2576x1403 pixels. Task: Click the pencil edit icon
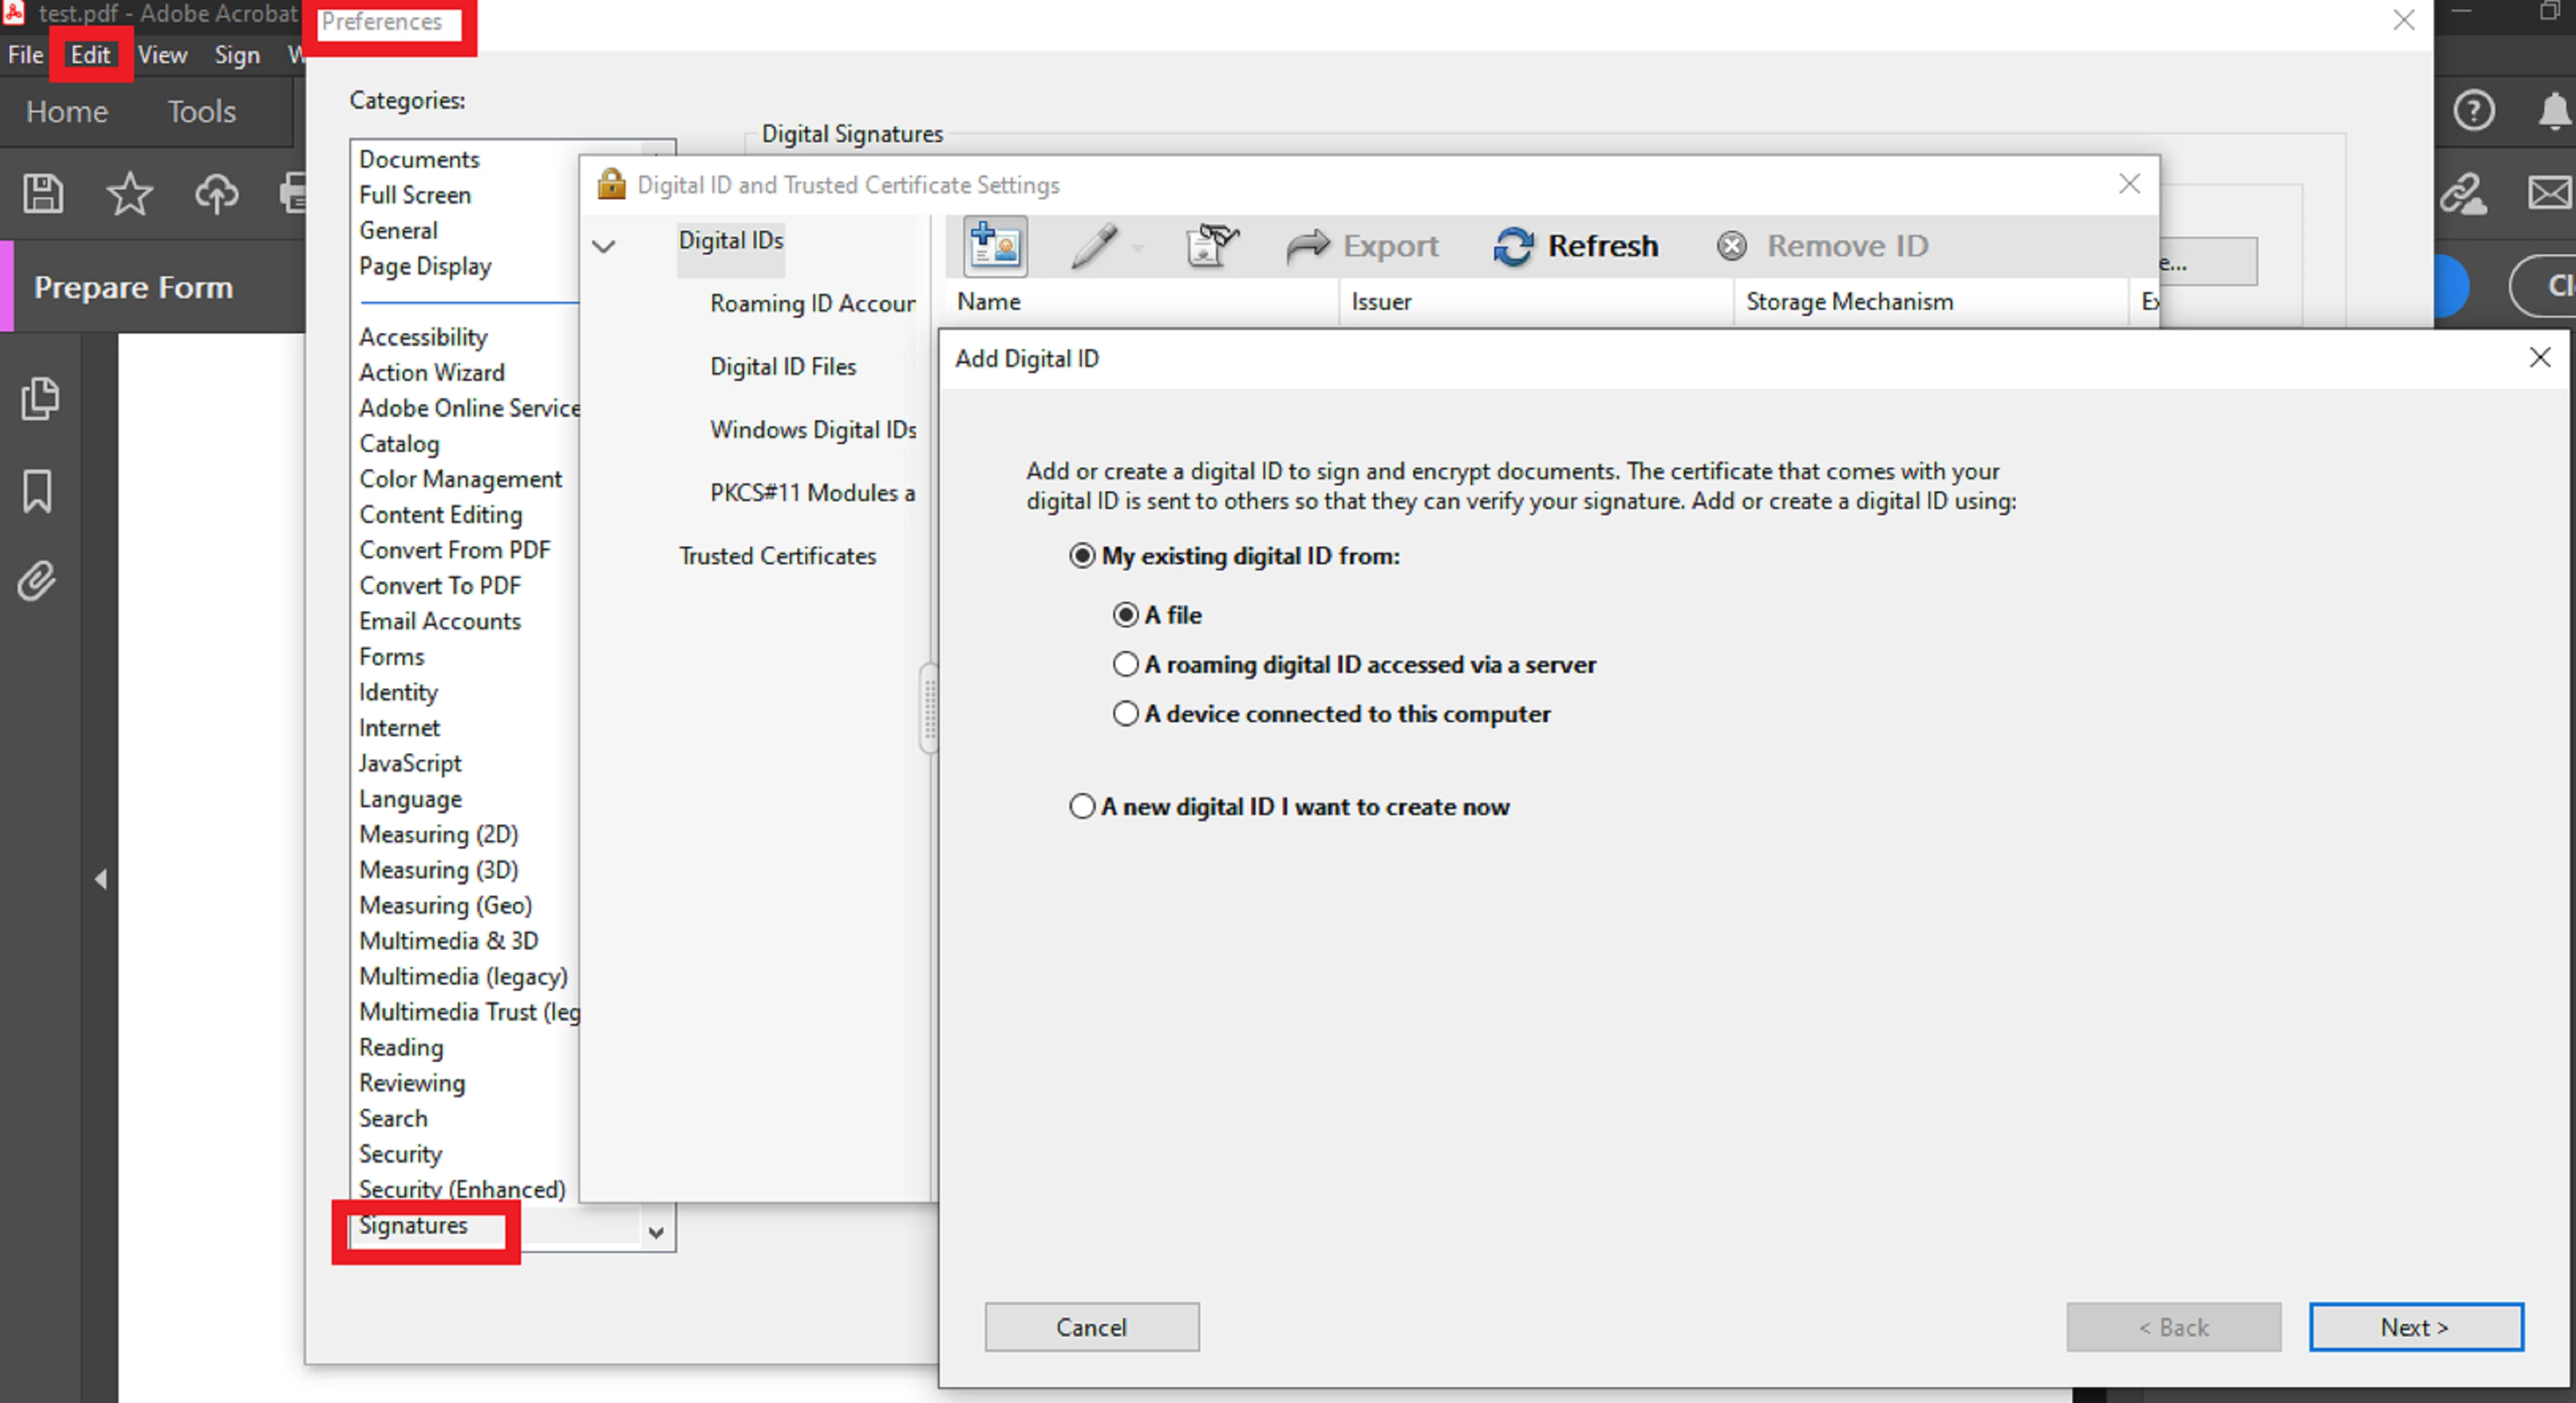tap(1093, 245)
